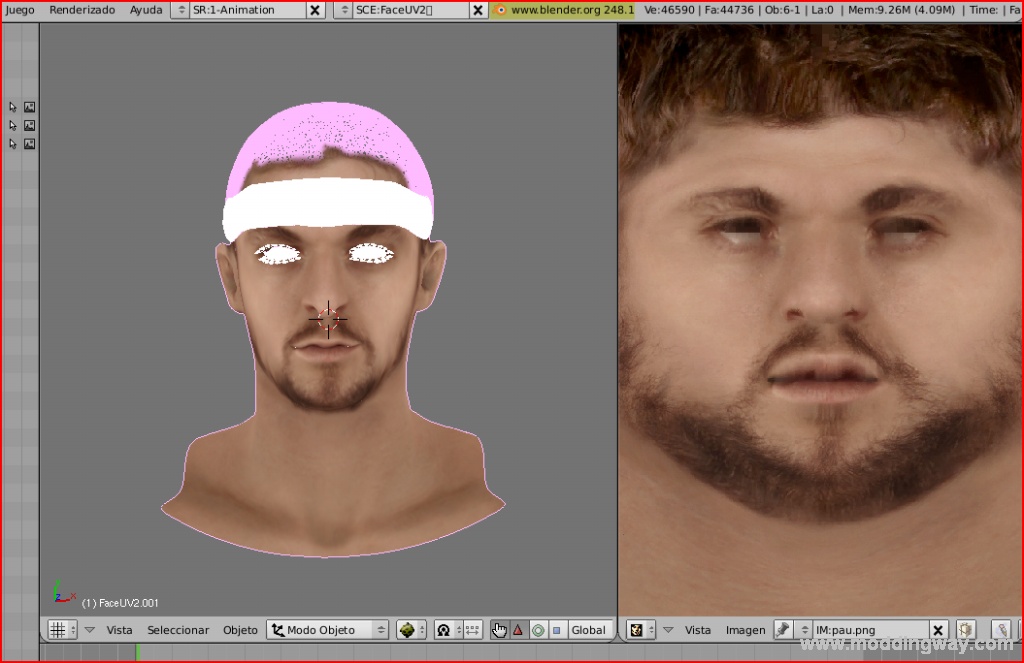Open the Renderizado menu
This screenshot has height=663, width=1024.
pyautogui.click(x=82, y=10)
